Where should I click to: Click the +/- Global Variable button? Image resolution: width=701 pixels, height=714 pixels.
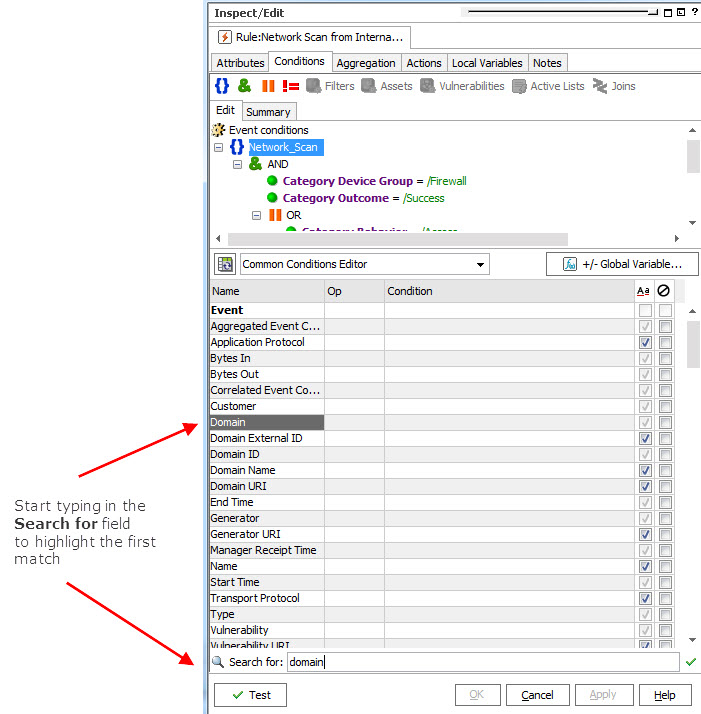tap(621, 264)
